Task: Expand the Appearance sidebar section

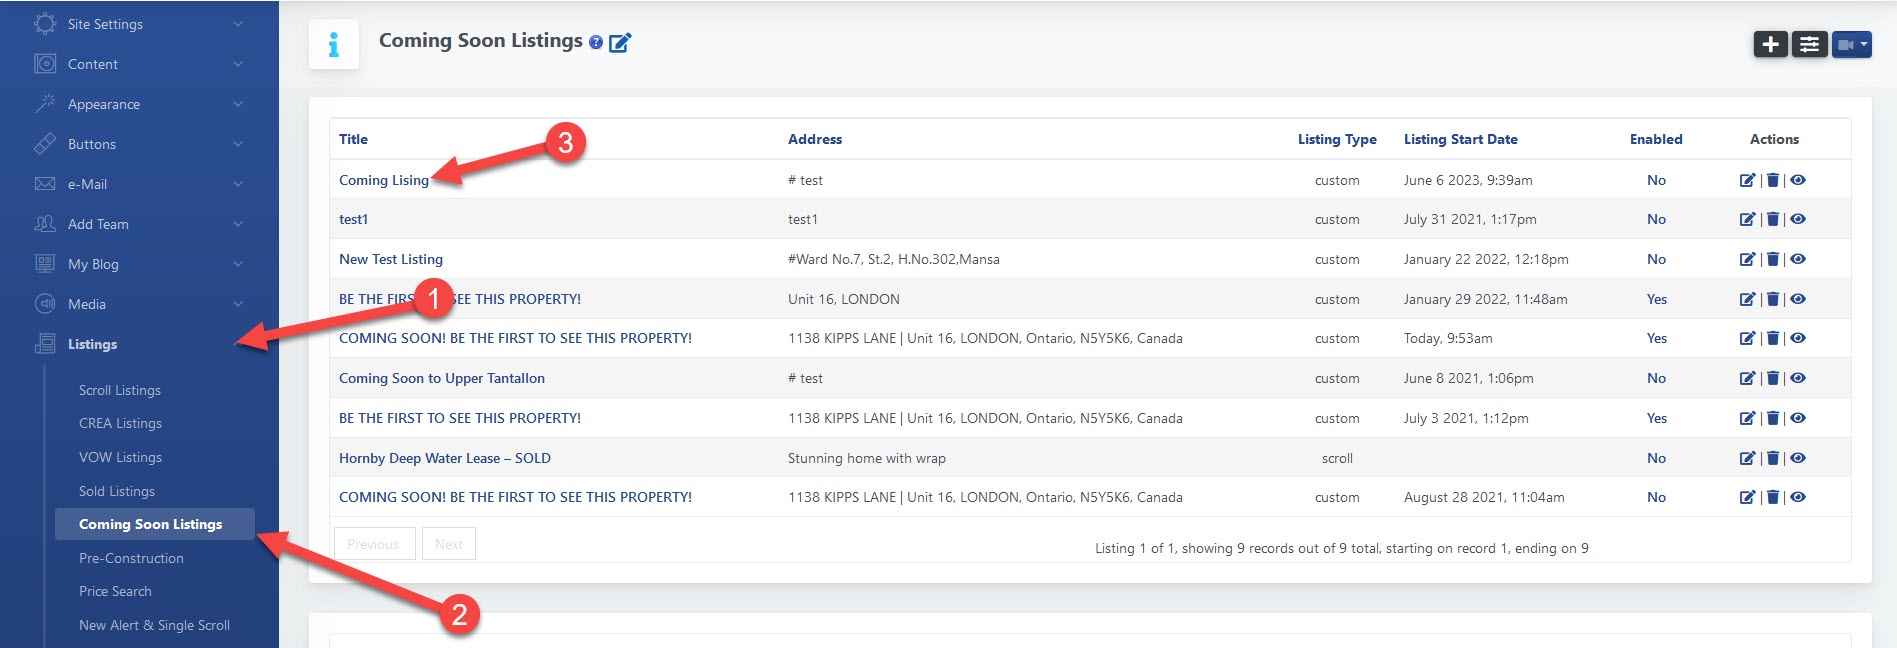Action: 139,104
